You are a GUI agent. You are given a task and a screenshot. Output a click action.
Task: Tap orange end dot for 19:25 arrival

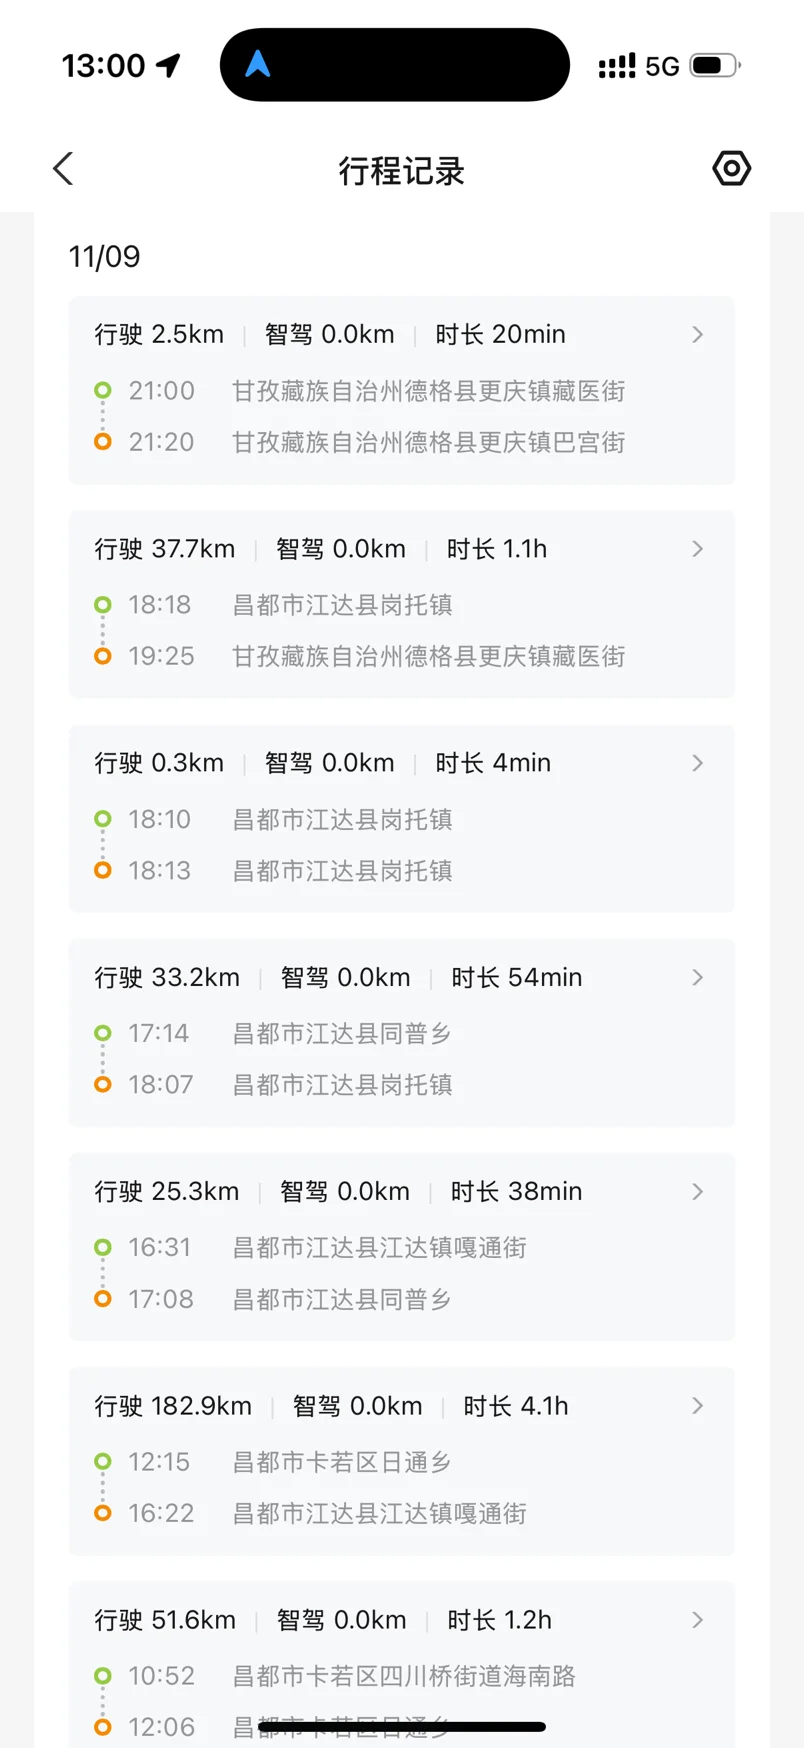pos(103,656)
